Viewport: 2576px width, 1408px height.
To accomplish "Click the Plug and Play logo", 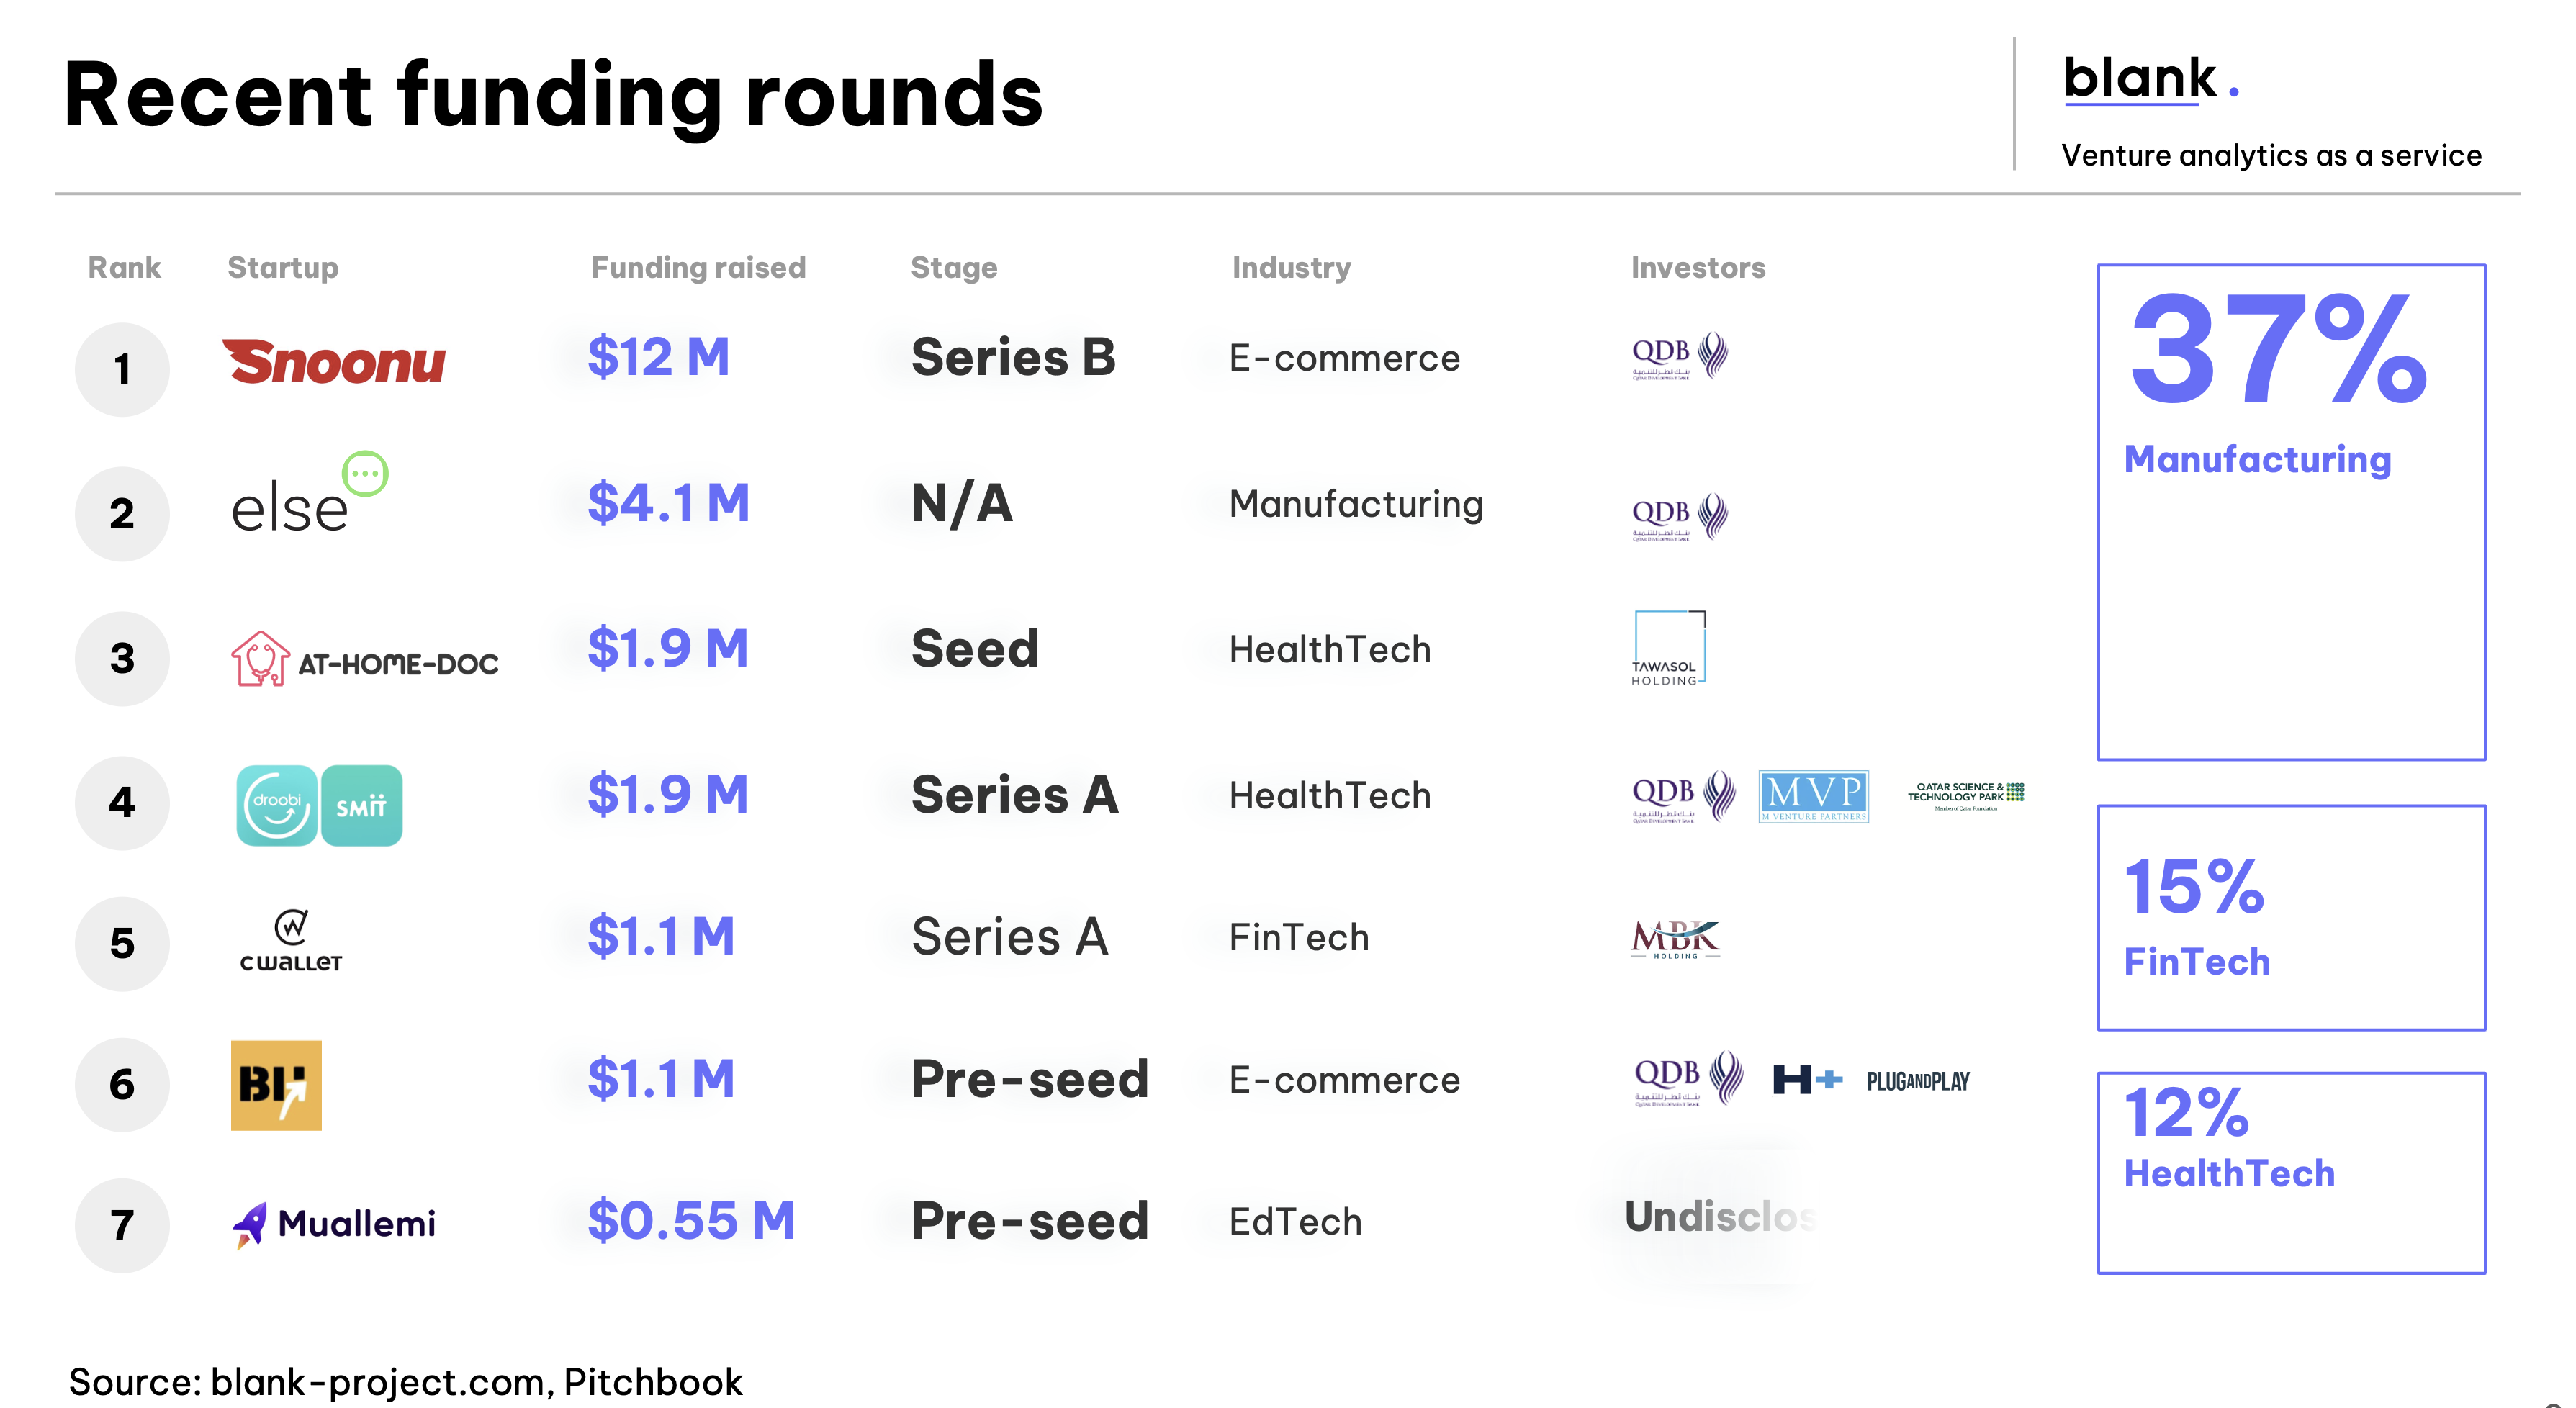I will (1917, 1081).
